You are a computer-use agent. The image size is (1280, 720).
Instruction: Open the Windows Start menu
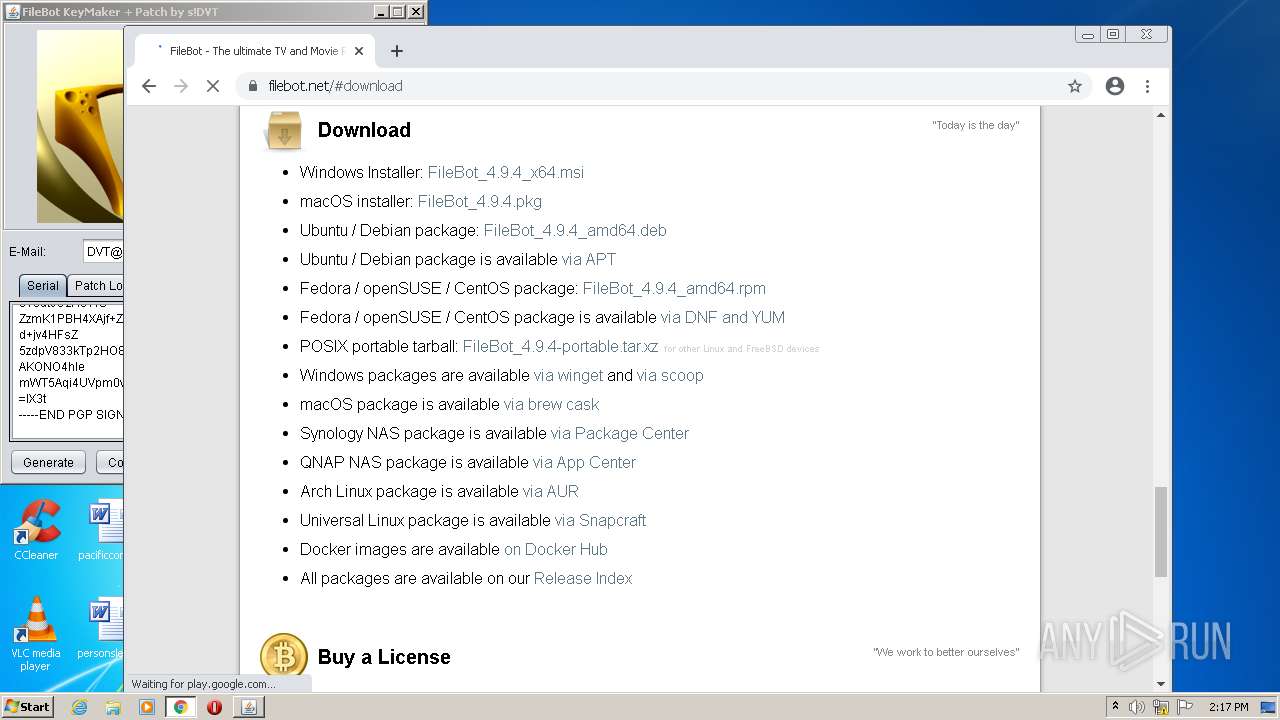pyautogui.click(x=27, y=707)
